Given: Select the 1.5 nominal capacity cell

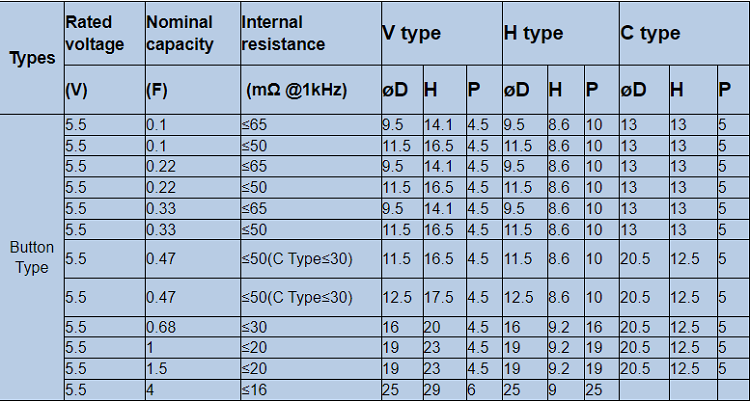Looking at the screenshot, I should click(x=193, y=369).
